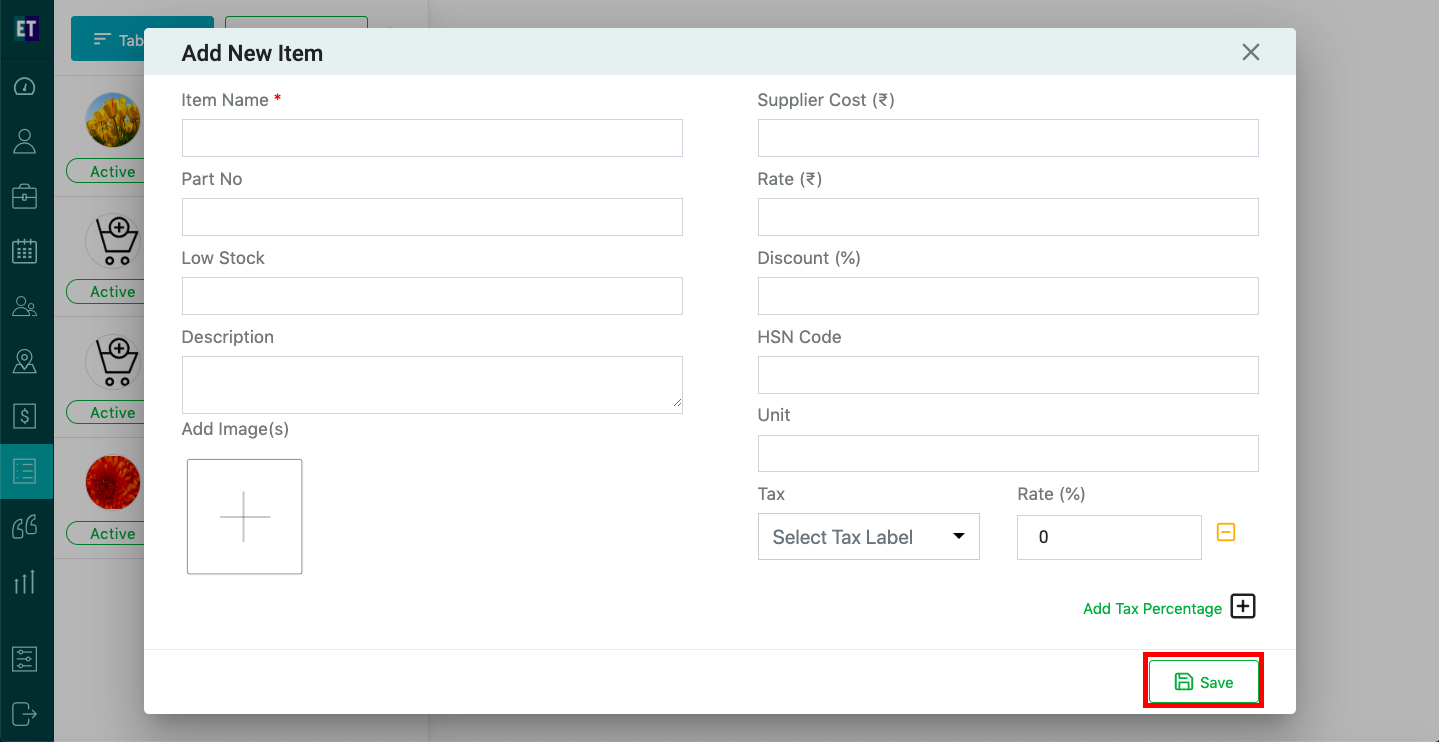This screenshot has height=742, width=1439.
Task: Click the teal Table view button behind dialog
Action: (107, 39)
